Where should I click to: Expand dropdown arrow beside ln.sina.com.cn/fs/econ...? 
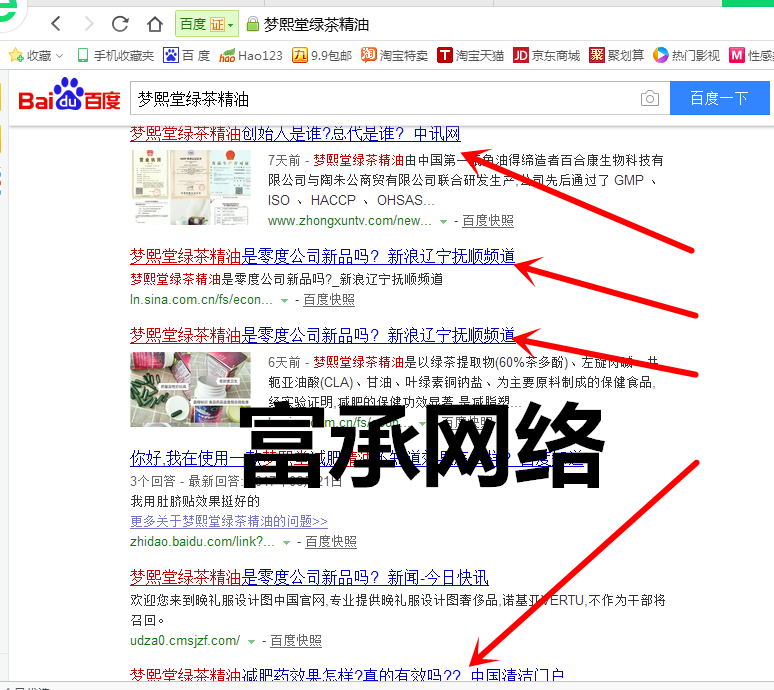284,301
